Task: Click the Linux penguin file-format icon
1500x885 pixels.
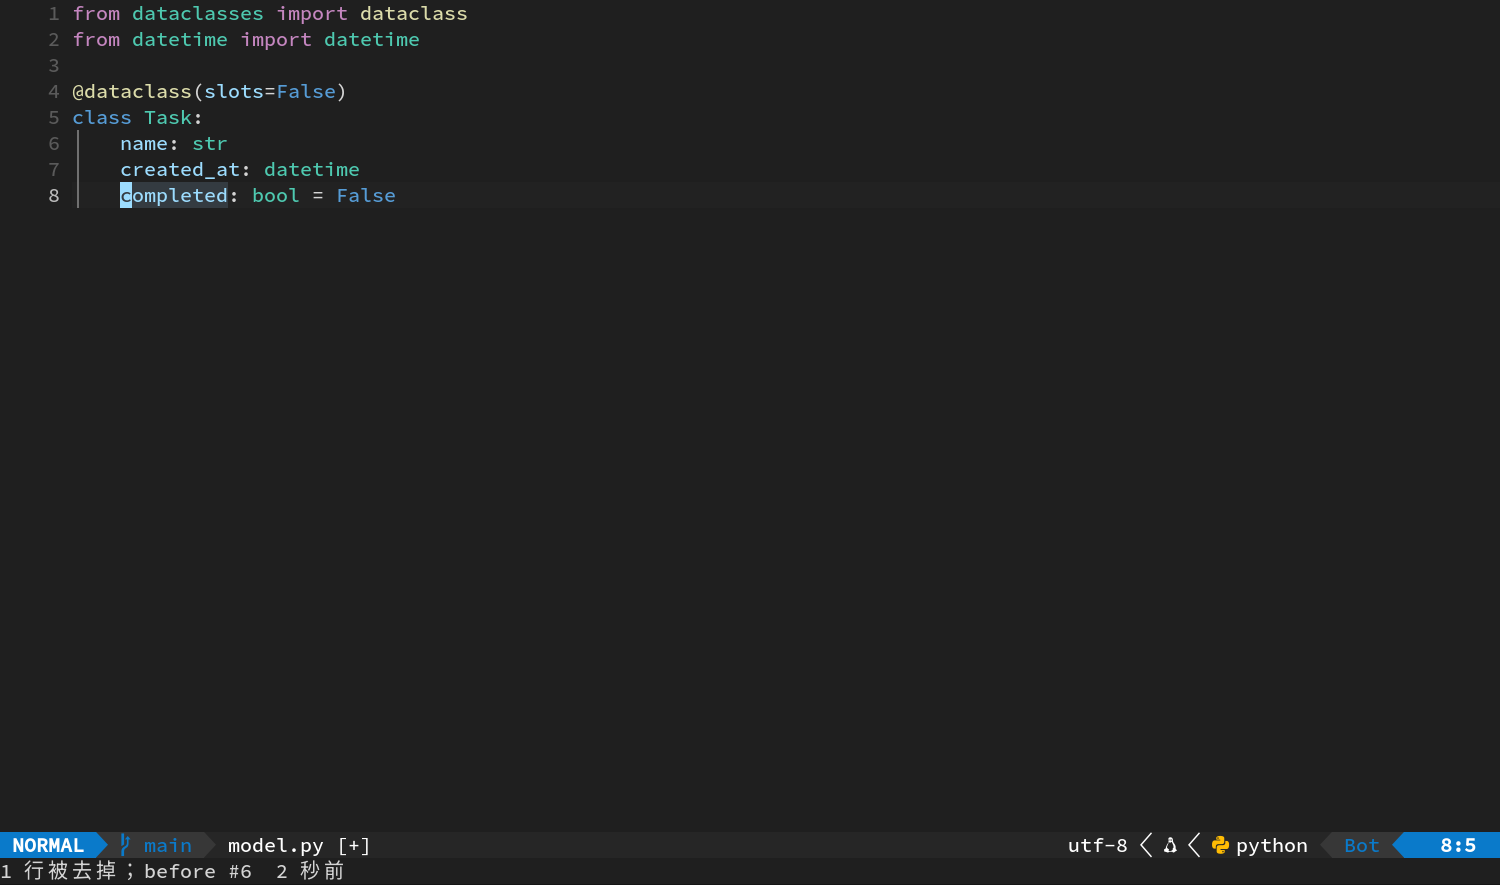Action: [1170, 846]
